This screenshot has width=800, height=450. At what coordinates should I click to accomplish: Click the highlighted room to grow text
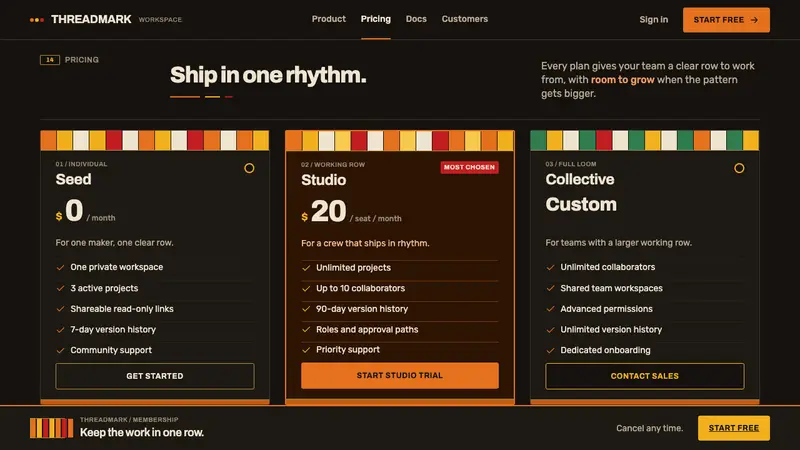[622, 80]
